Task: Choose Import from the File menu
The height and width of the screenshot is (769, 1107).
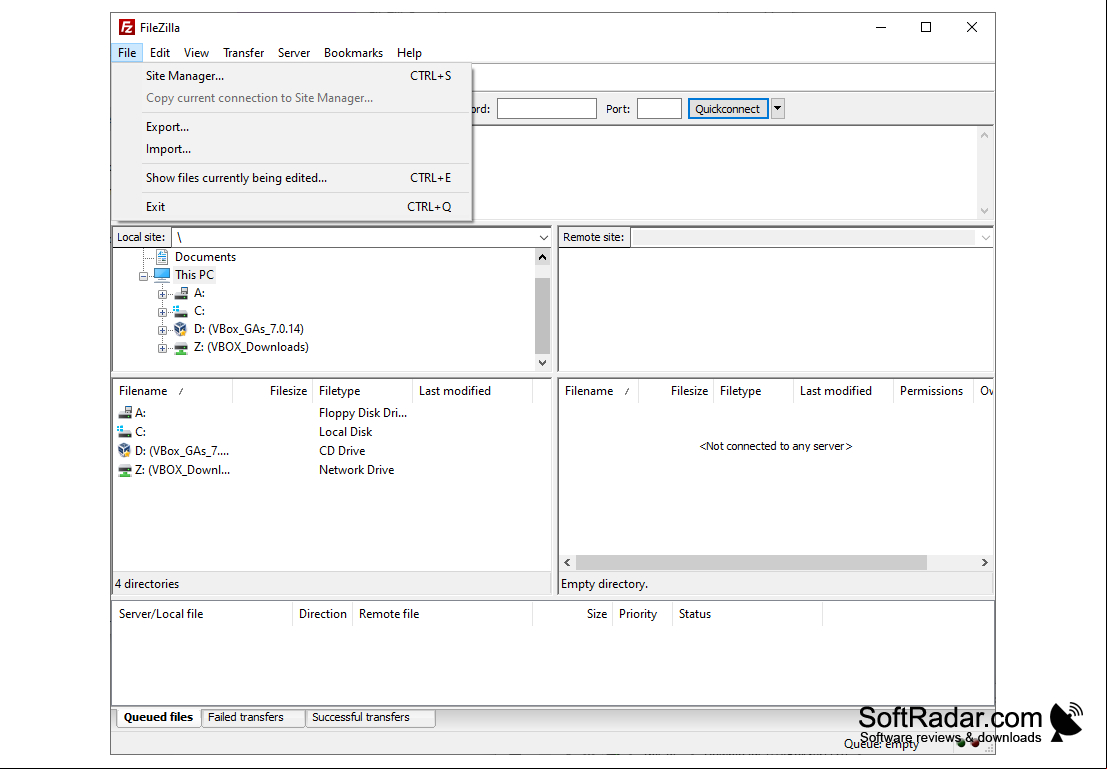Action: (x=291, y=149)
